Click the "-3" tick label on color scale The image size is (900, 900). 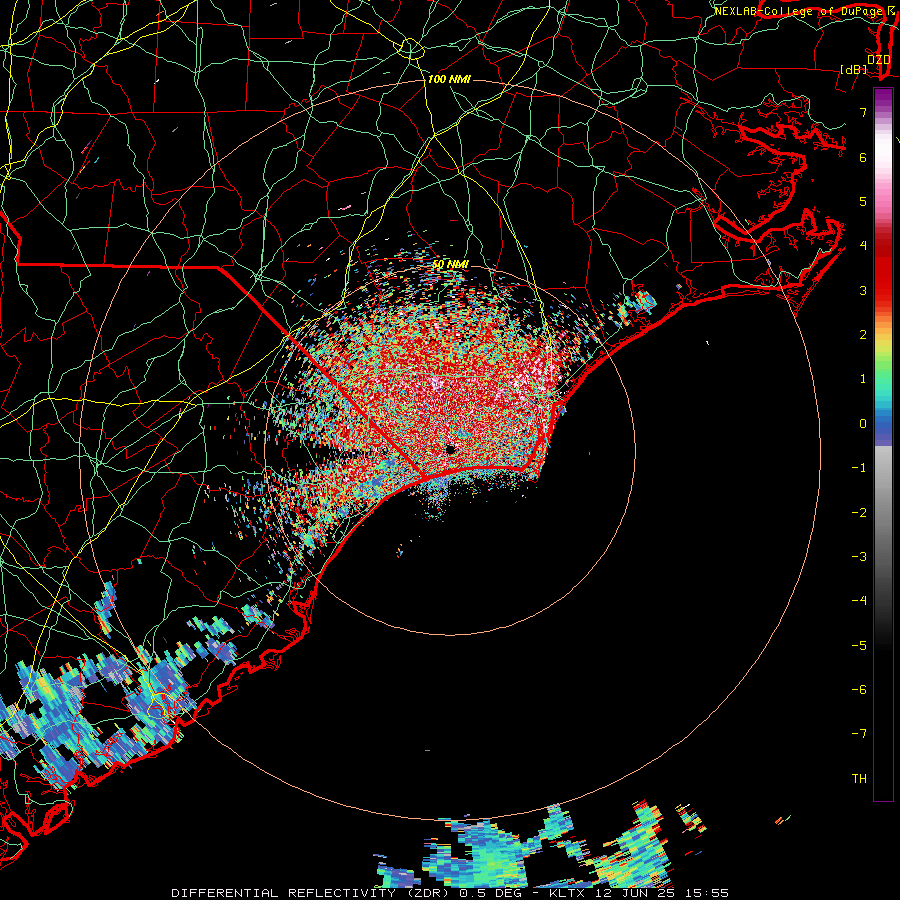pos(859,556)
